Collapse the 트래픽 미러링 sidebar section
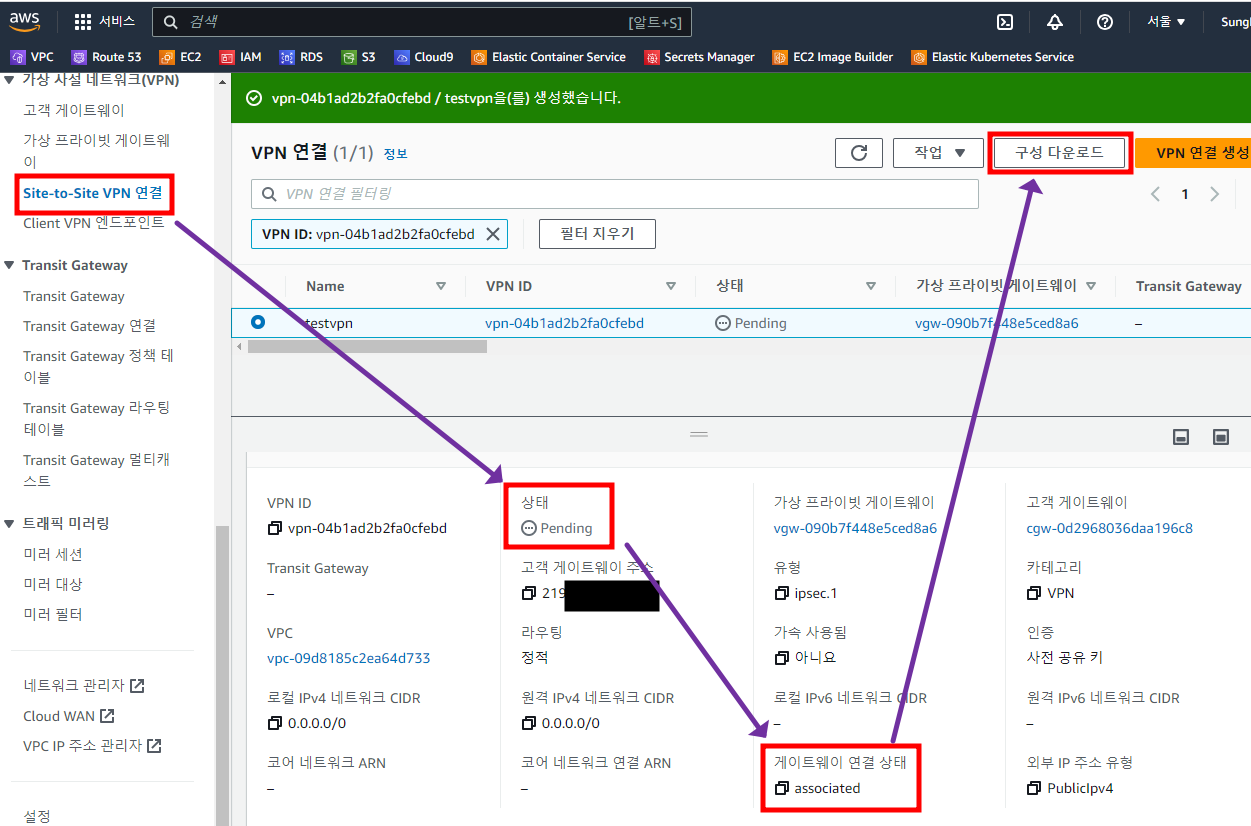The height and width of the screenshot is (826, 1251). [x=10, y=523]
